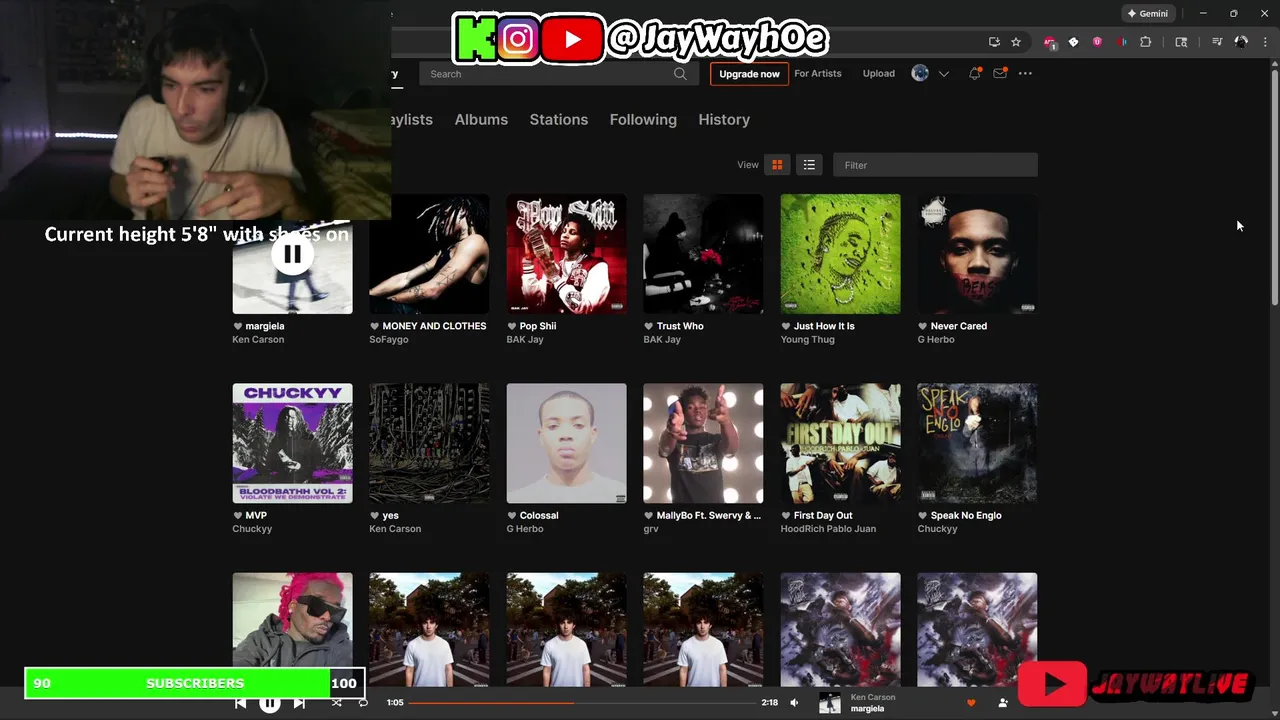Switch to the Stations tab
This screenshot has width=1280, height=720.
tap(559, 119)
